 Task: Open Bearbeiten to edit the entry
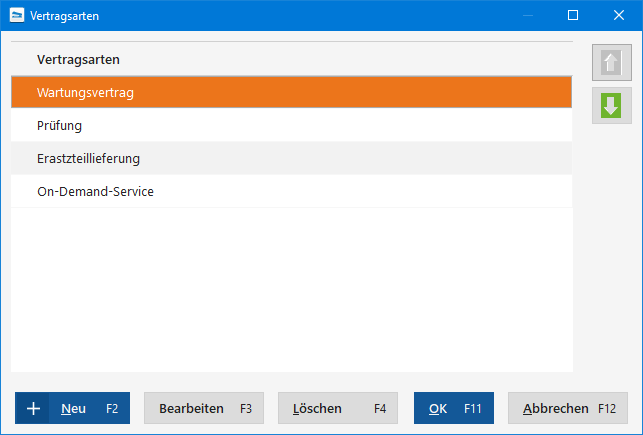point(204,408)
